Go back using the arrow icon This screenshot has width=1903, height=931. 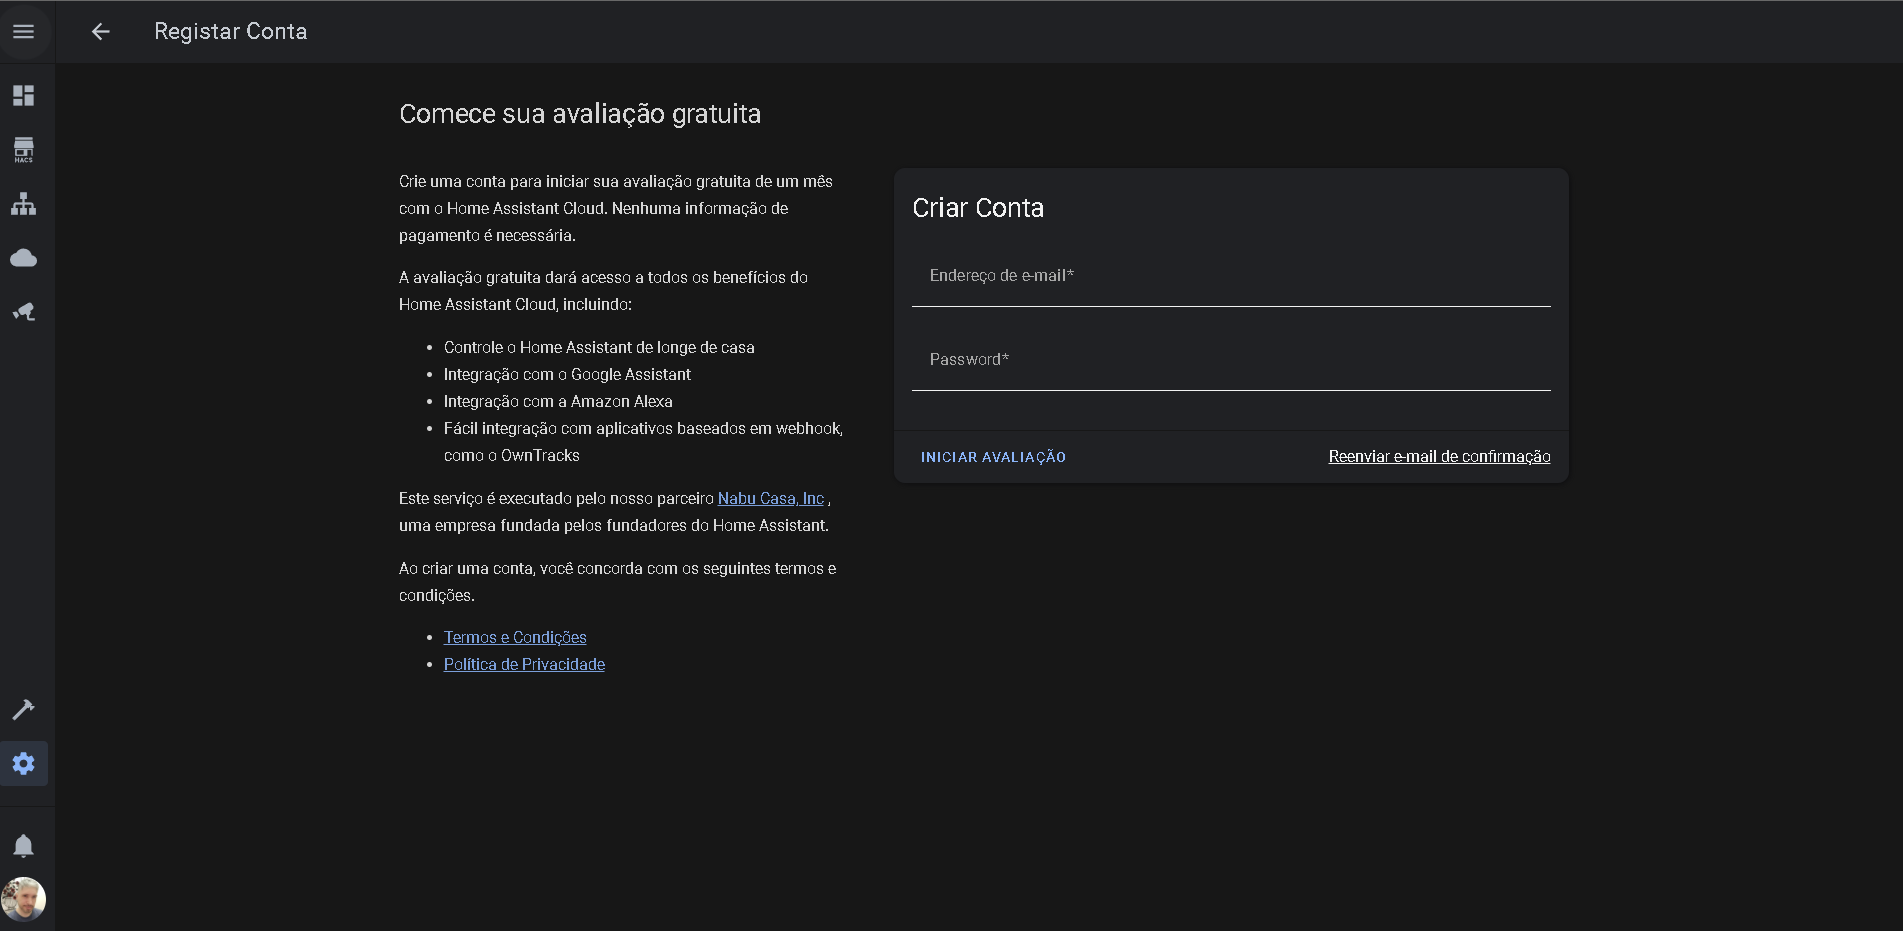coord(100,32)
